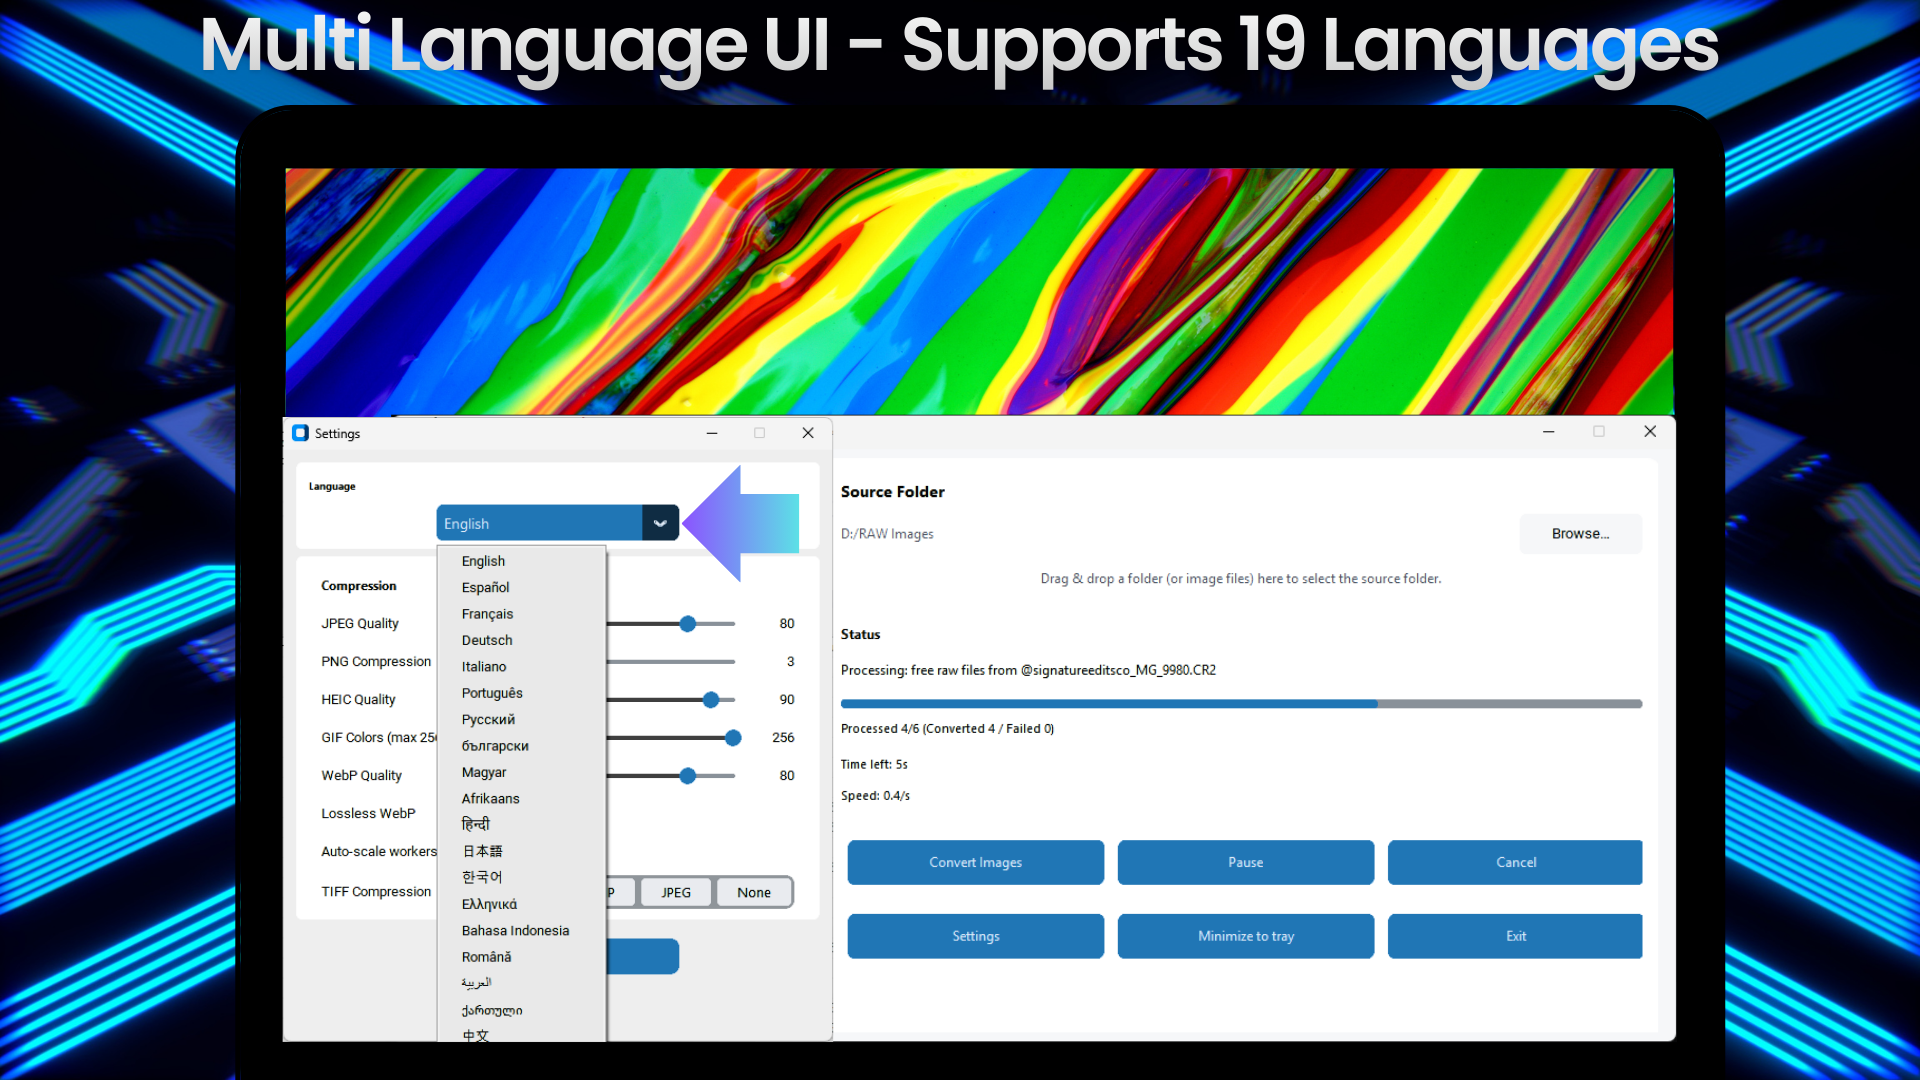The height and width of the screenshot is (1080, 1920).
Task: Click the conversion progress bar
Action: coord(1240,704)
